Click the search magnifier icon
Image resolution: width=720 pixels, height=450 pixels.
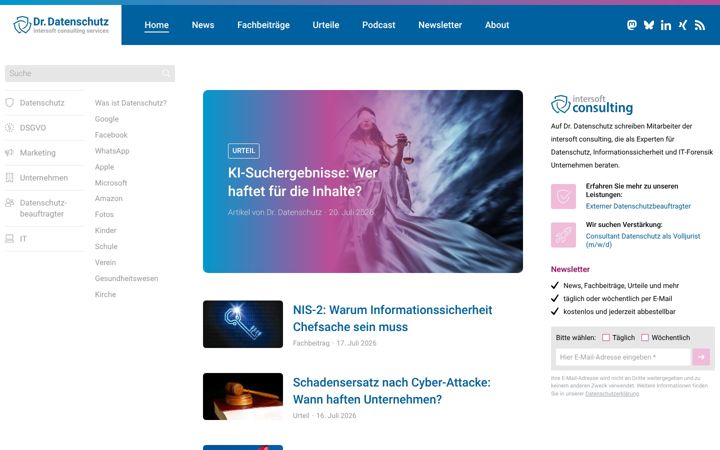tap(166, 73)
